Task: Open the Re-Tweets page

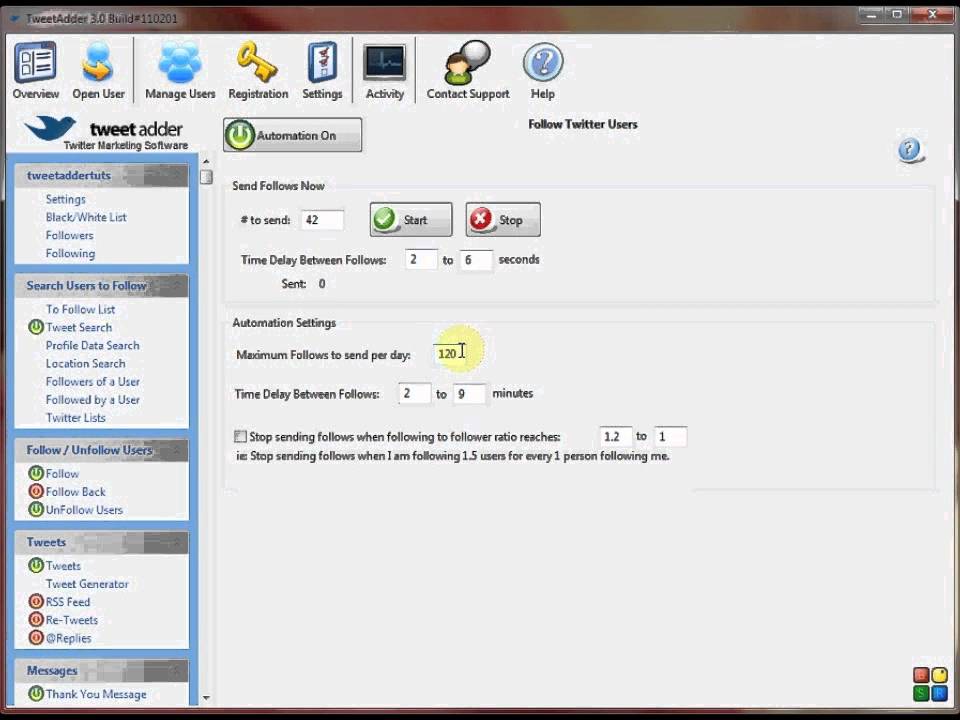Action: click(72, 620)
